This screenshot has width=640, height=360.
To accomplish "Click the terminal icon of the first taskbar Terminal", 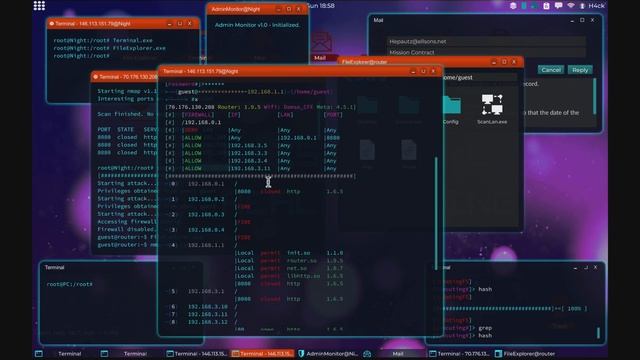I will tap(39, 354).
